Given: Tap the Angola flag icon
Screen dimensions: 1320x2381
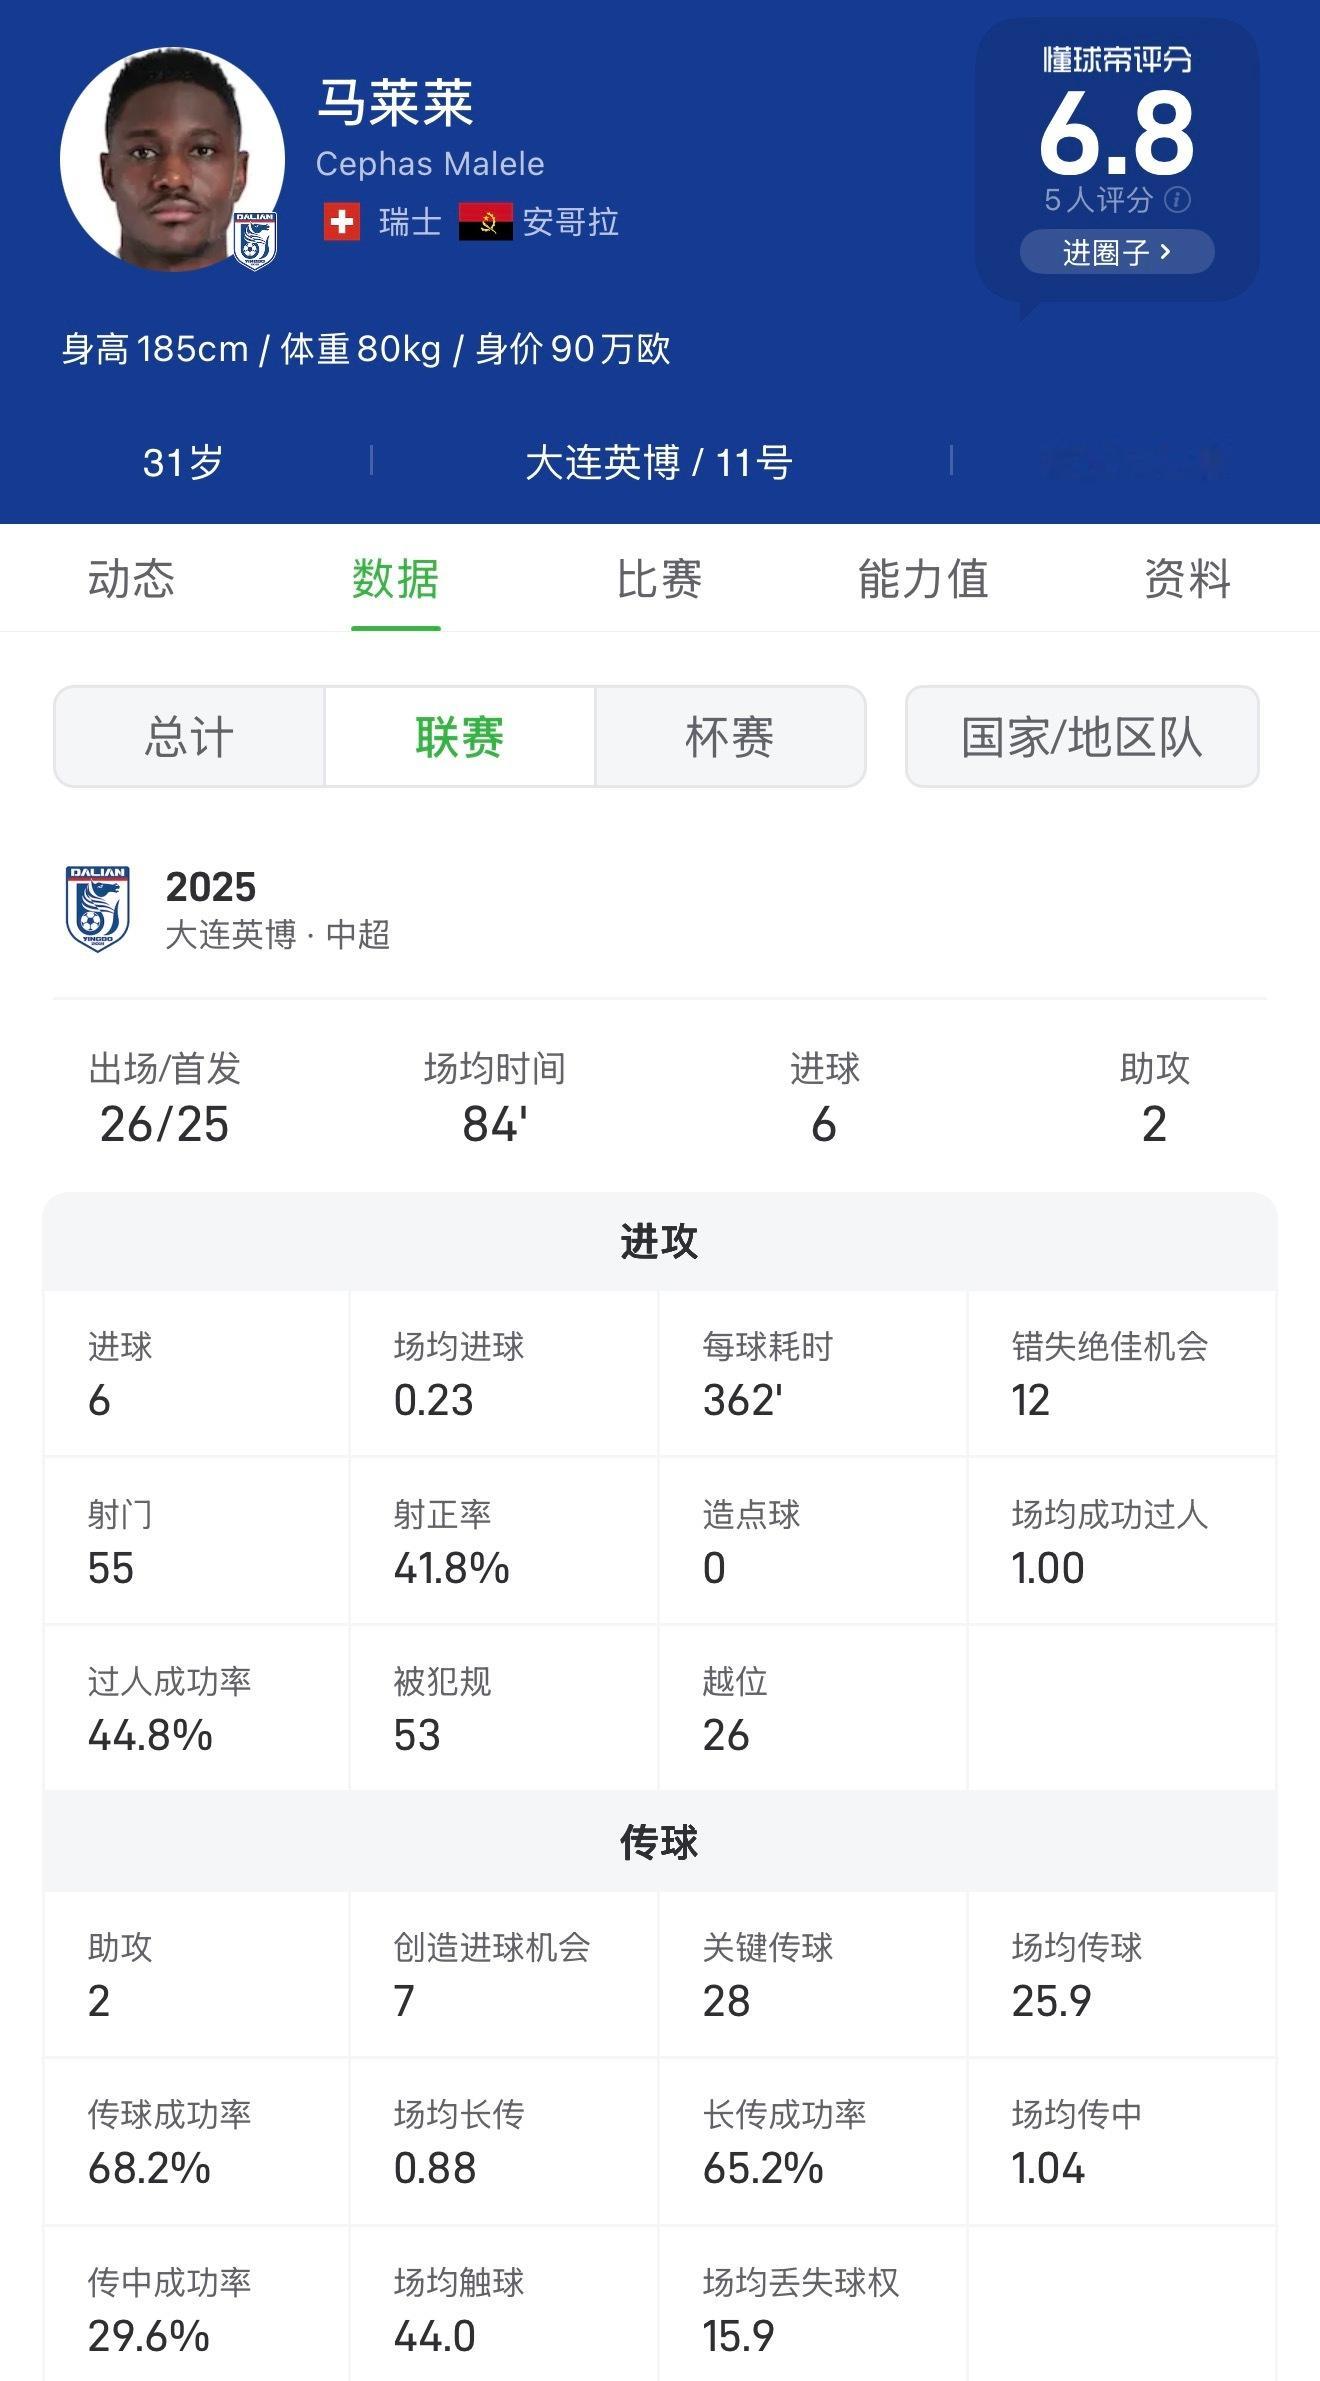Looking at the screenshot, I should (486, 222).
